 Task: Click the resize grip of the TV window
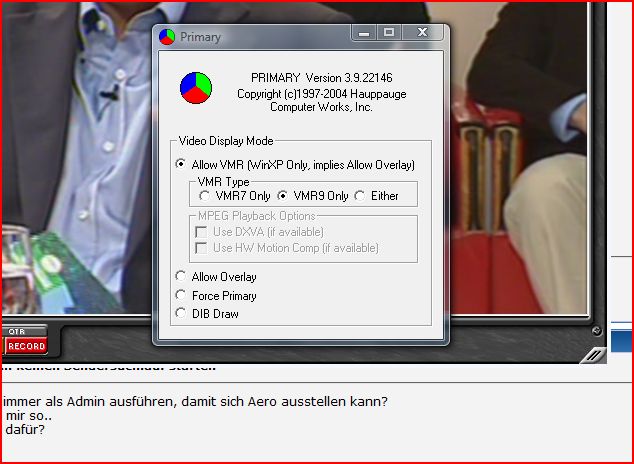[x=593, y=355]
